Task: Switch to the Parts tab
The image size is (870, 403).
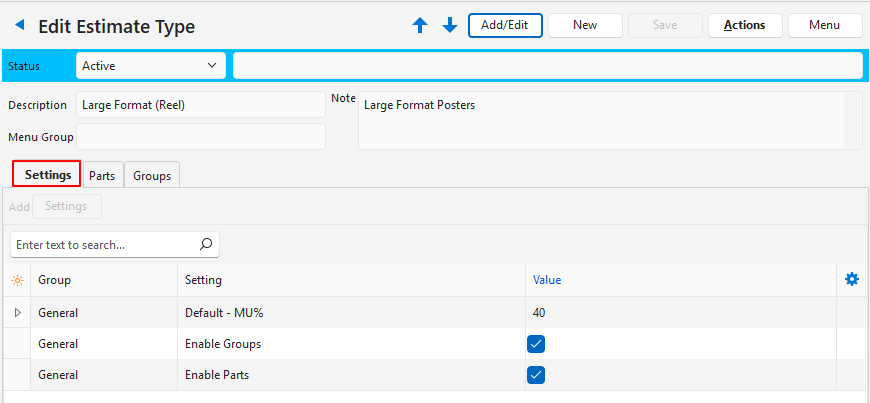Action: (x=102, y=175)
